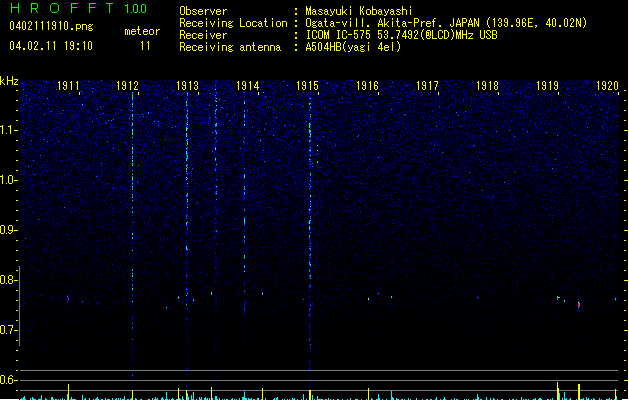Click the 1.0 kHz frequency label
The height and width of the screenshot is (400, 629).
click(x=8, y=180)
